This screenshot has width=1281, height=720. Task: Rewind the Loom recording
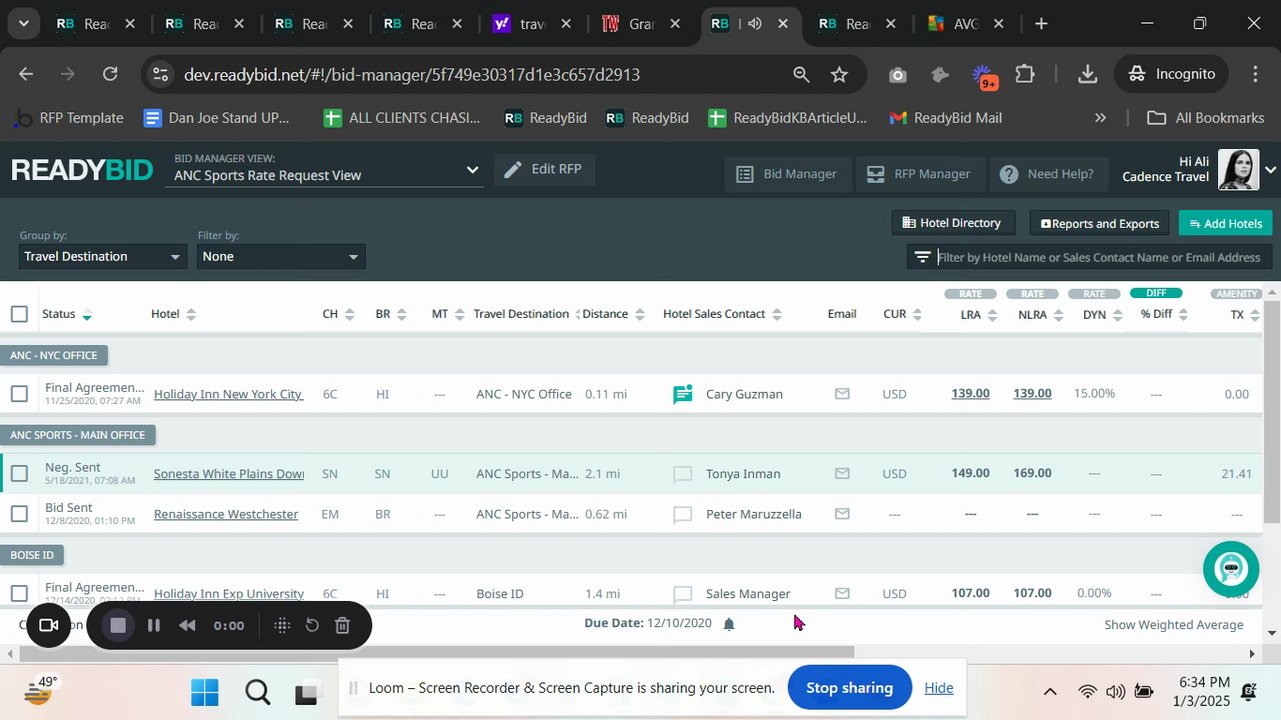[x=187, y=625]
